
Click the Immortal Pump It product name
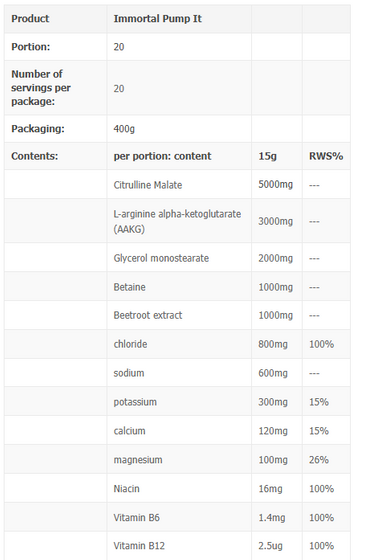click(157, 19)
